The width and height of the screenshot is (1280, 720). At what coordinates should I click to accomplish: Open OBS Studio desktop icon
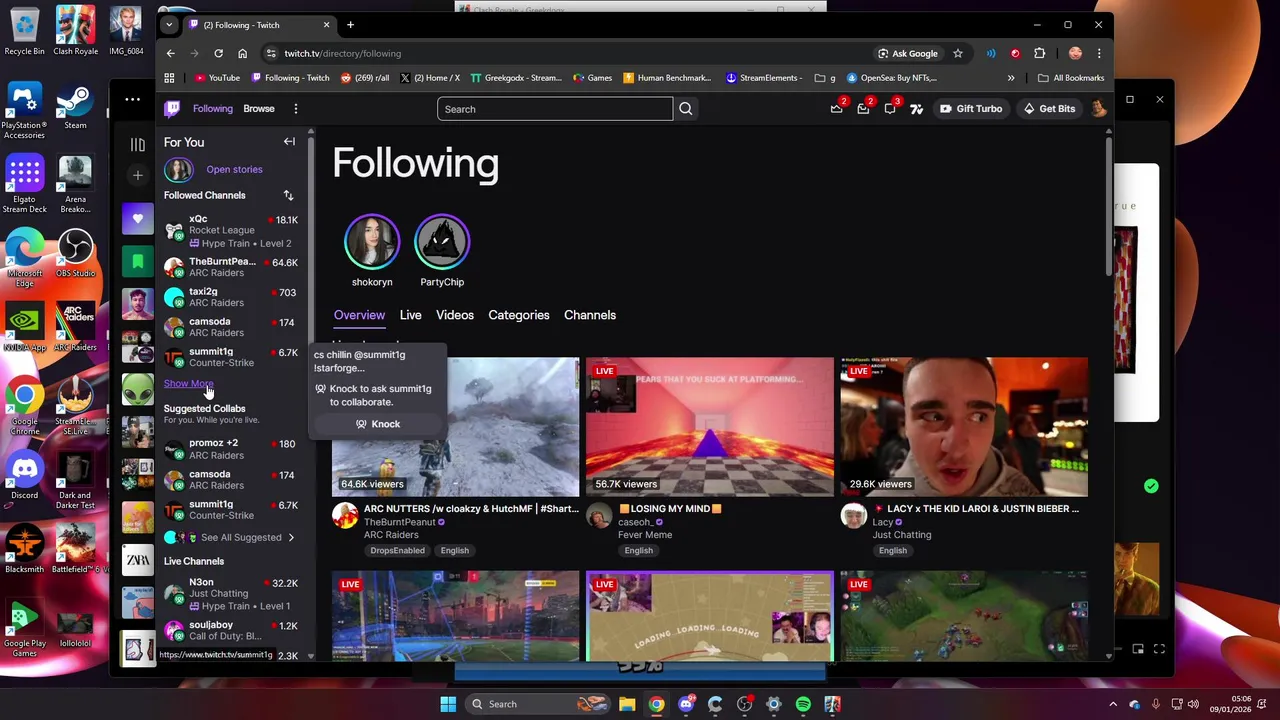[75, 254]
